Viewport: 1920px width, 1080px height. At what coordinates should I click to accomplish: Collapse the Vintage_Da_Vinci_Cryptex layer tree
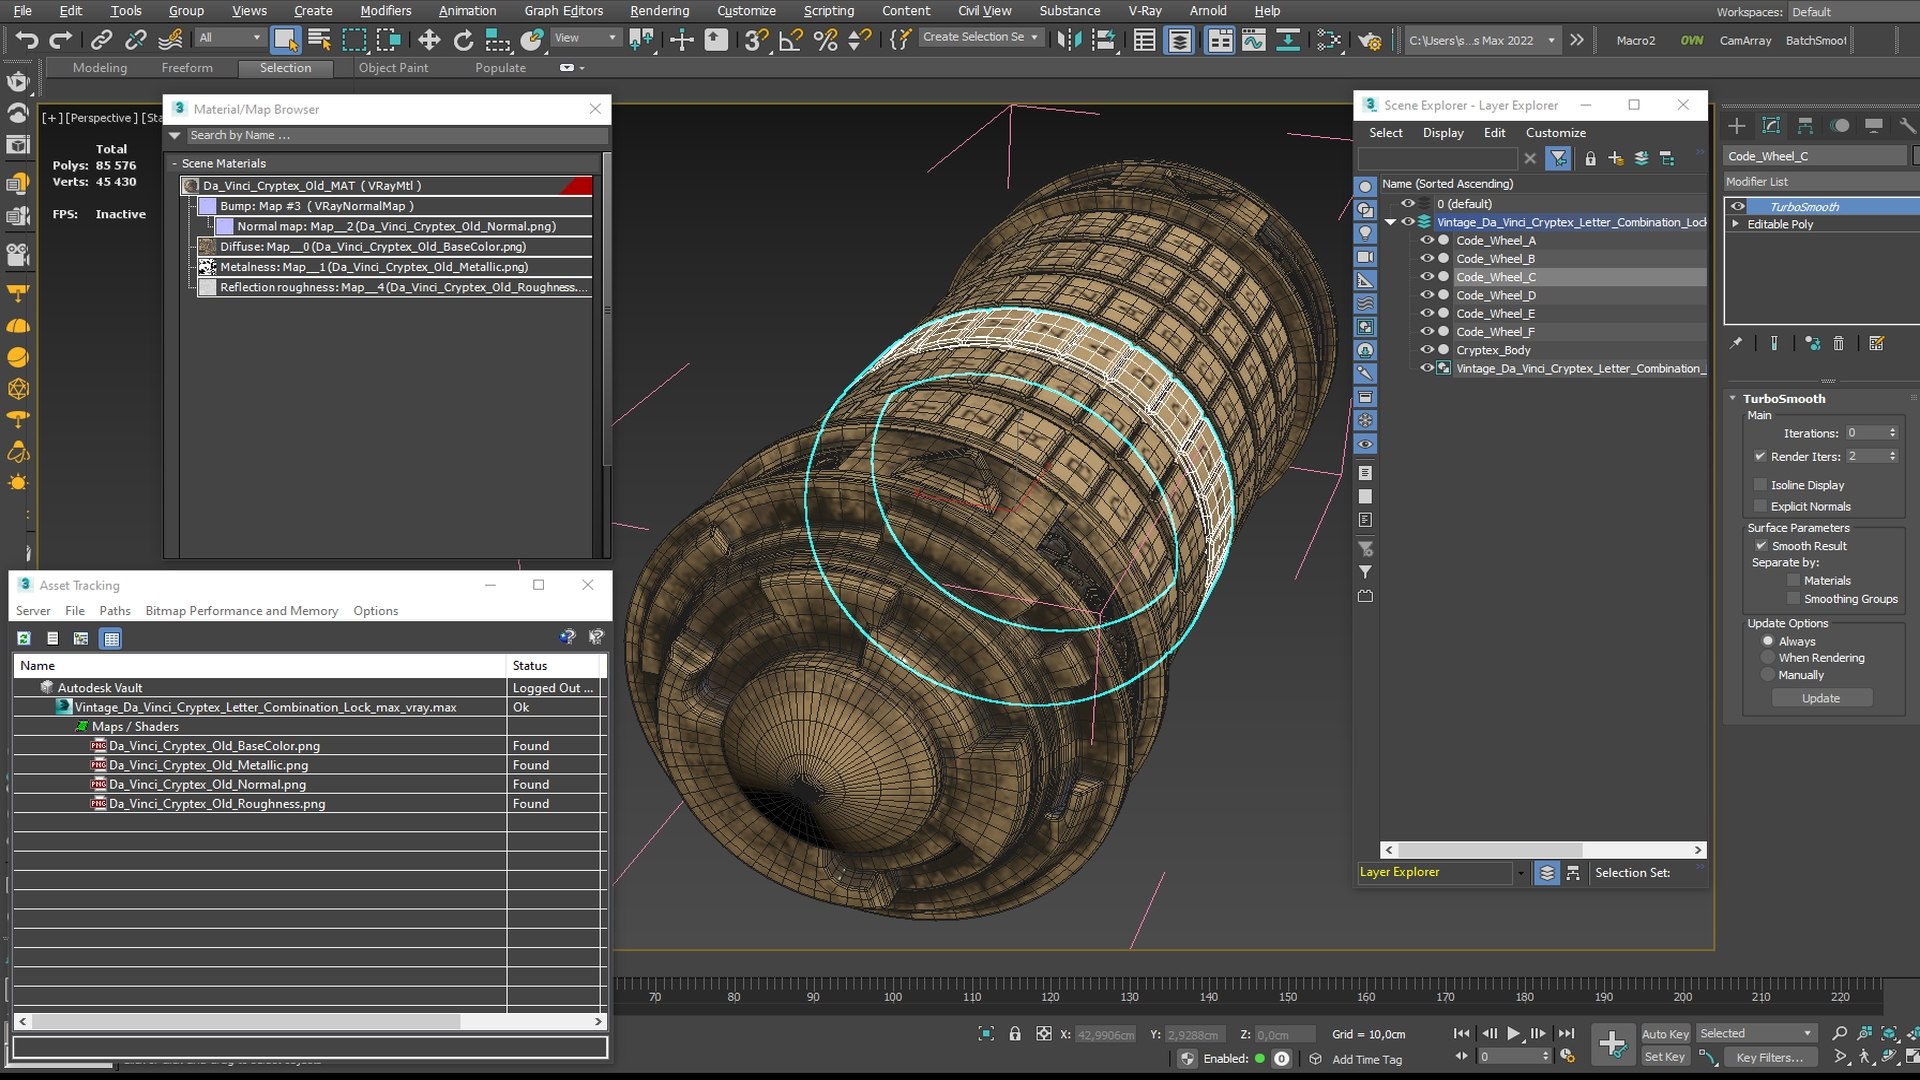coord(1390,222)
